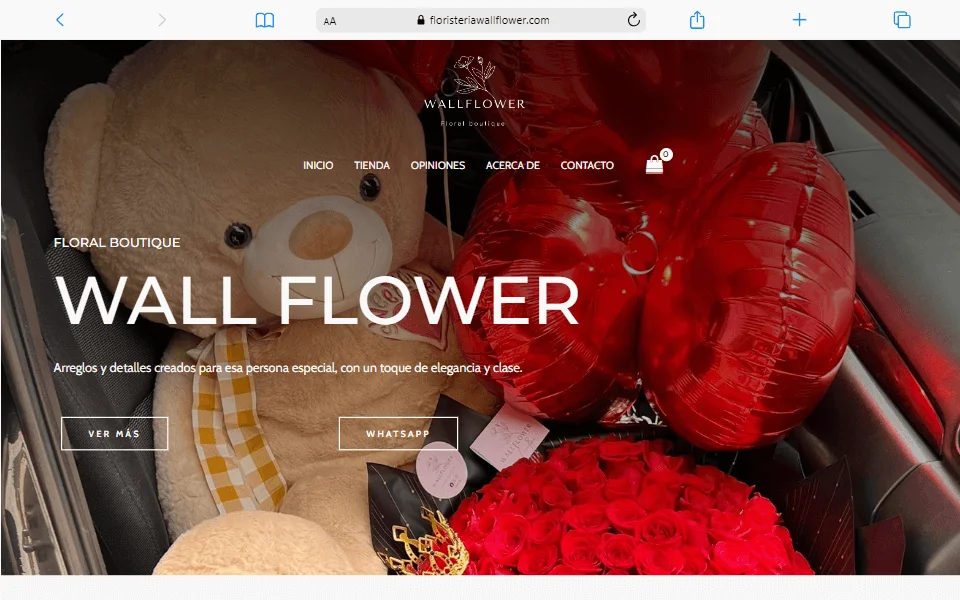This screenshot has height=600, width=960.
Task: Go back using the back arrow
Action: pyautogui.click(x=60, y=19)
